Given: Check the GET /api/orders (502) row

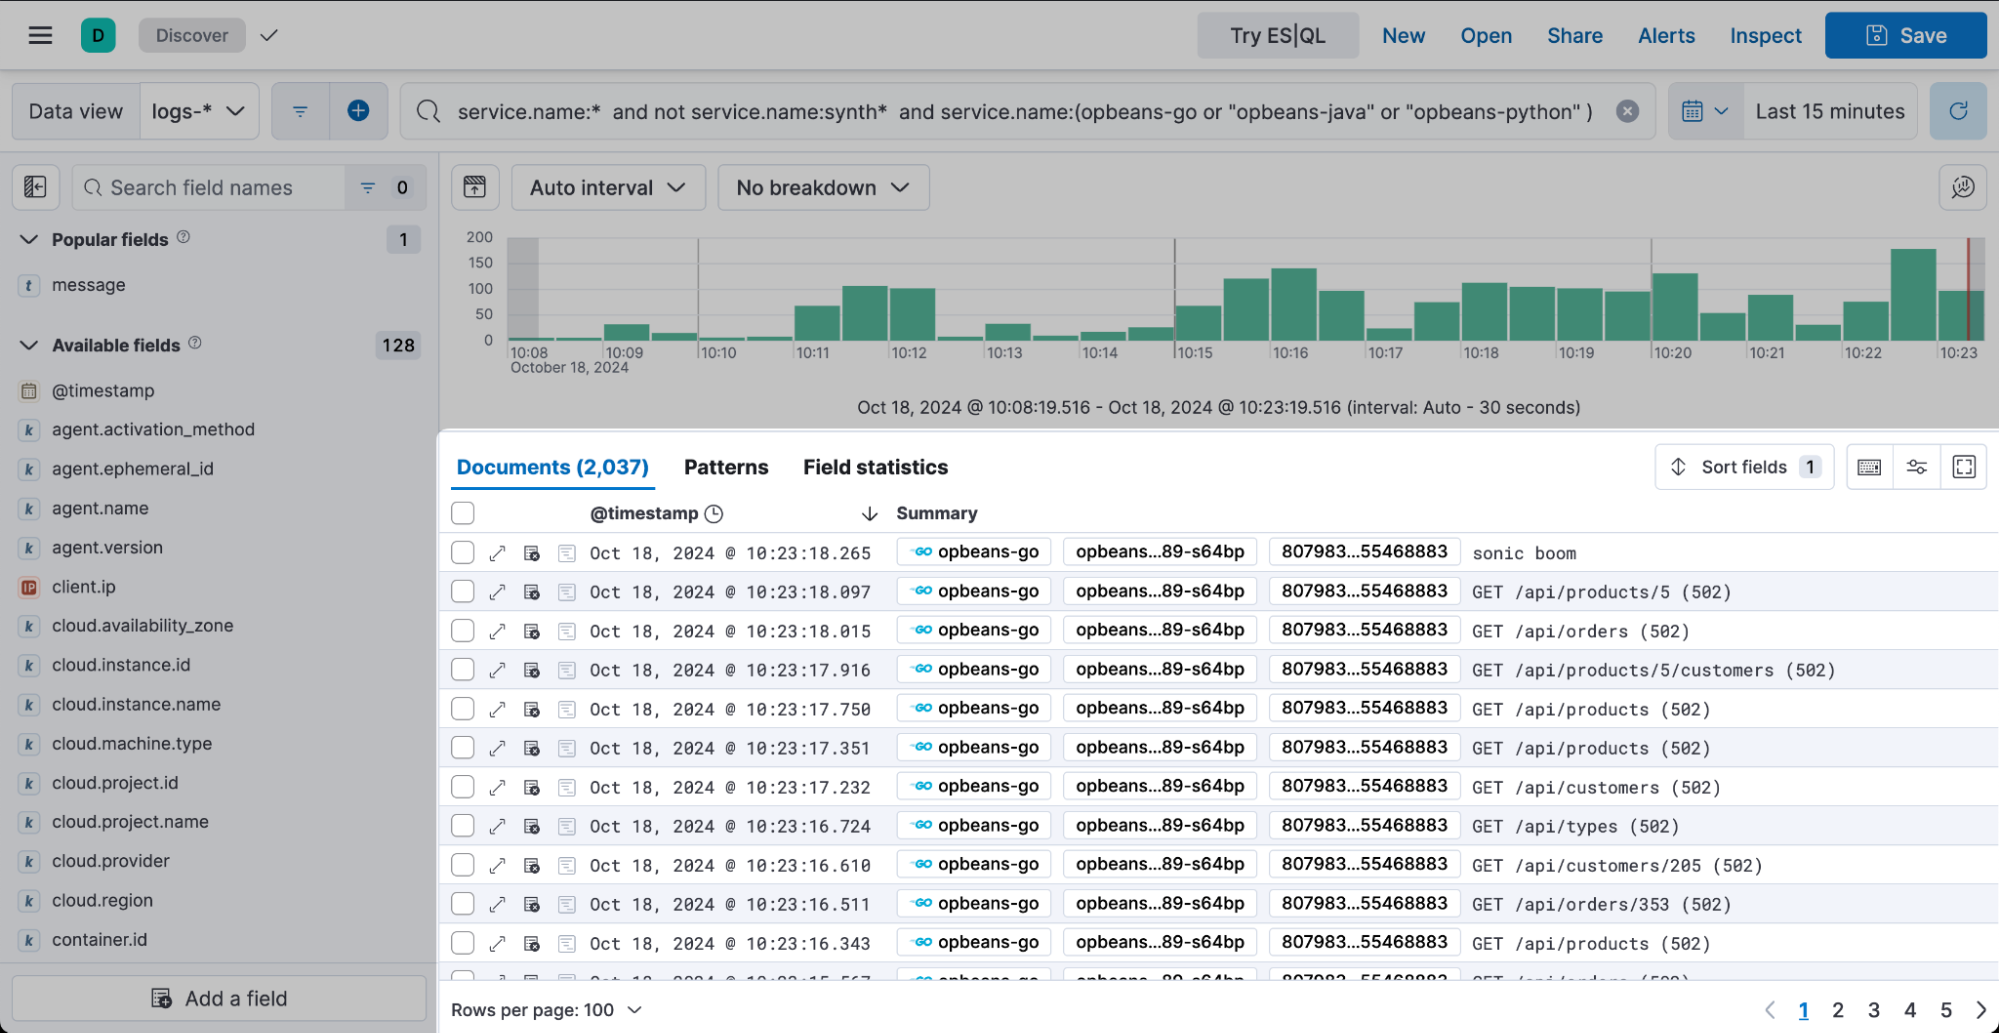Looking at the screenshot, I should pos(462,630).
